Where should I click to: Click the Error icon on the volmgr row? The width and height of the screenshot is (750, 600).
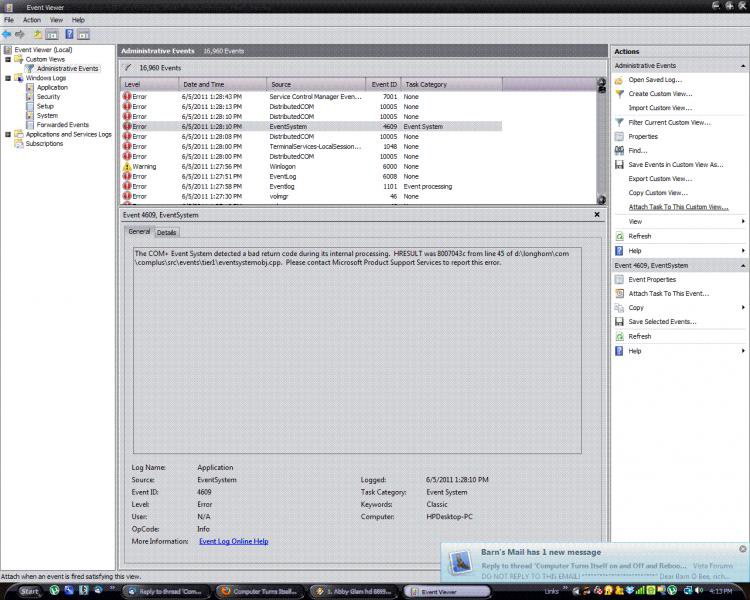[x=127, y=196]
